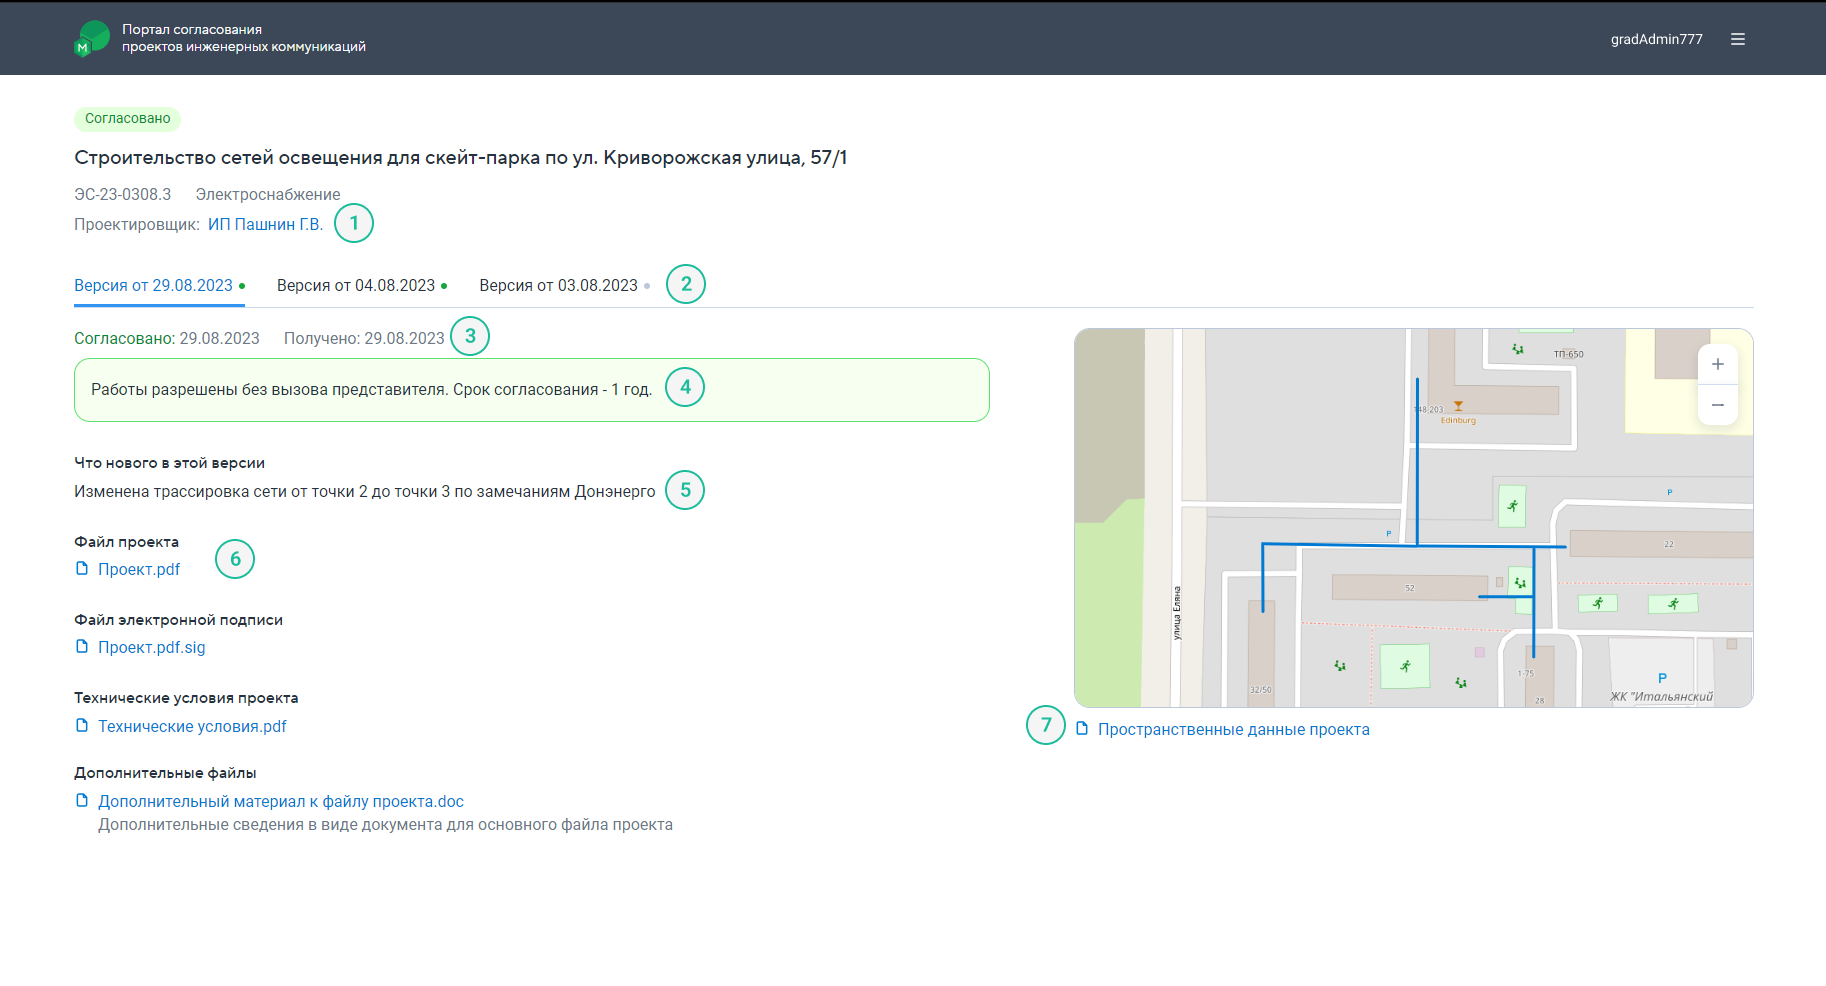Click building 52 on the map
The width and height of the screenshot is (1826, 986).
(x=1410, y=587)
